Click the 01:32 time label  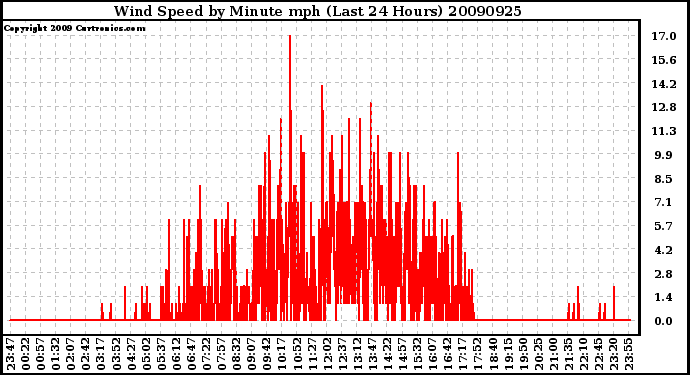[56, 354]
